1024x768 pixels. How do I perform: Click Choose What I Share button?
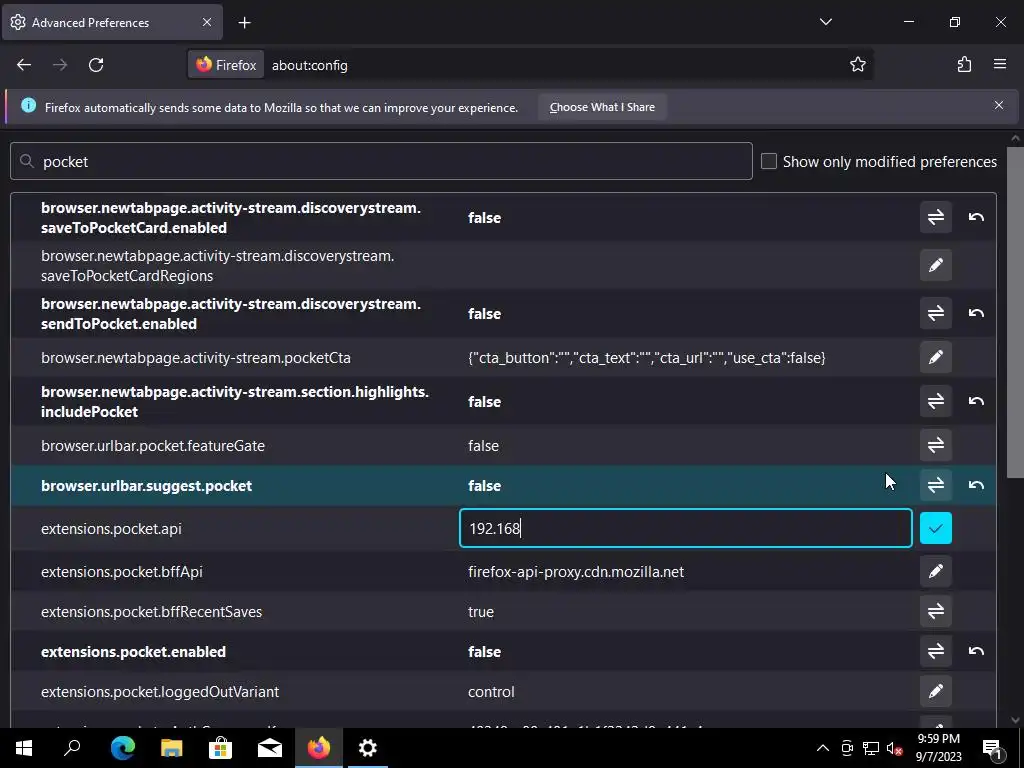pyautogui.click(x=602, y=107)
